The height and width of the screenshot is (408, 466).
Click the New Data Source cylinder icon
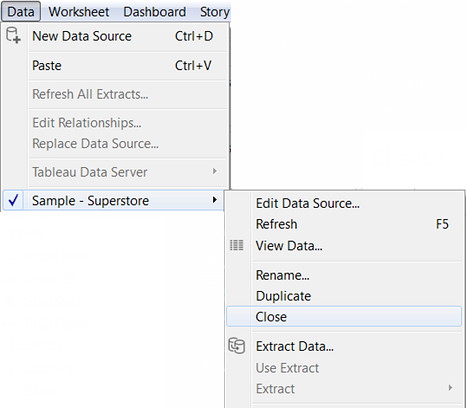(x=13, y=35)
